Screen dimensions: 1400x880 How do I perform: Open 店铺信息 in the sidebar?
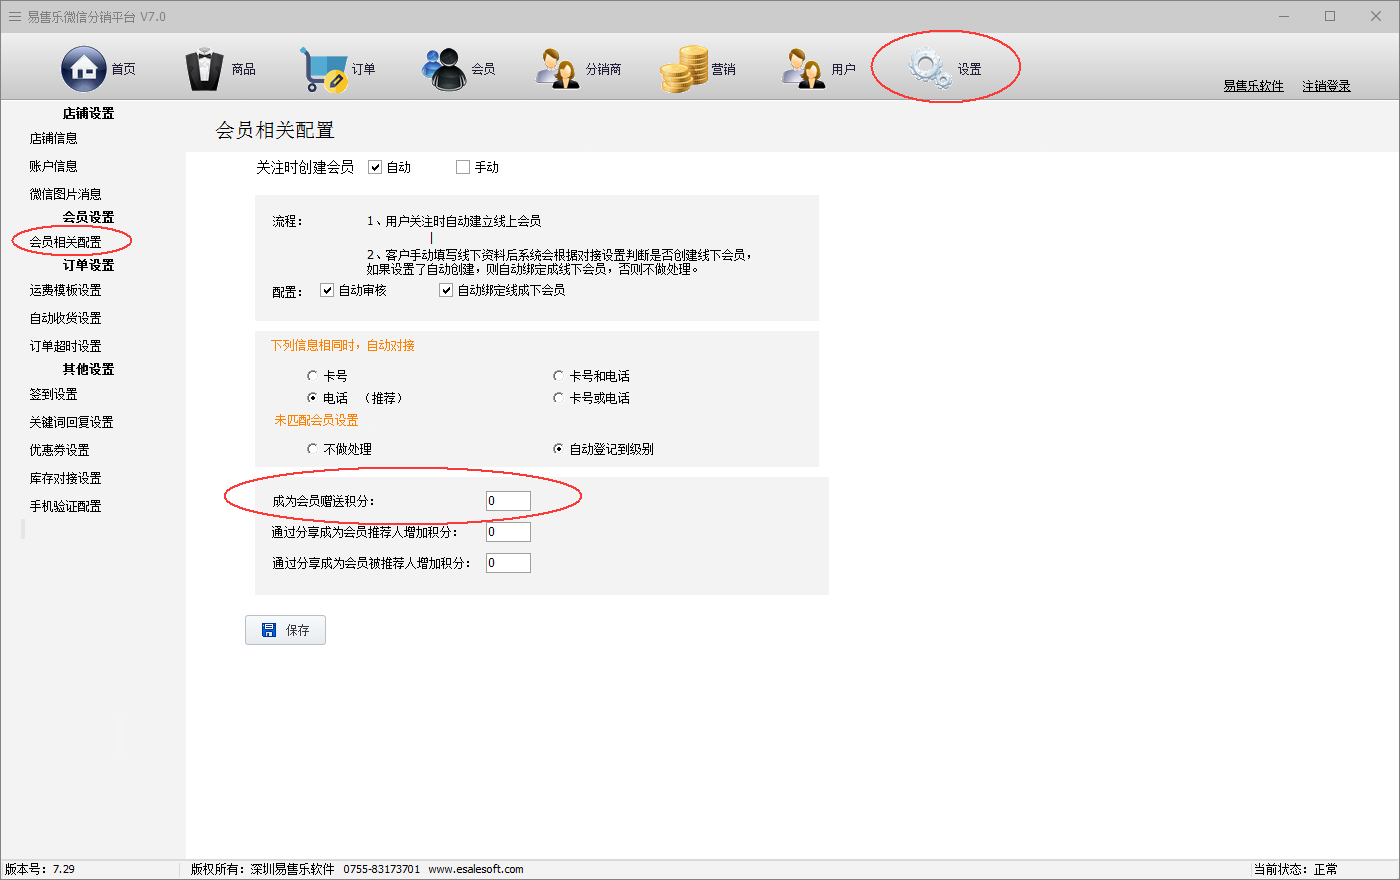tap(53, 139)
